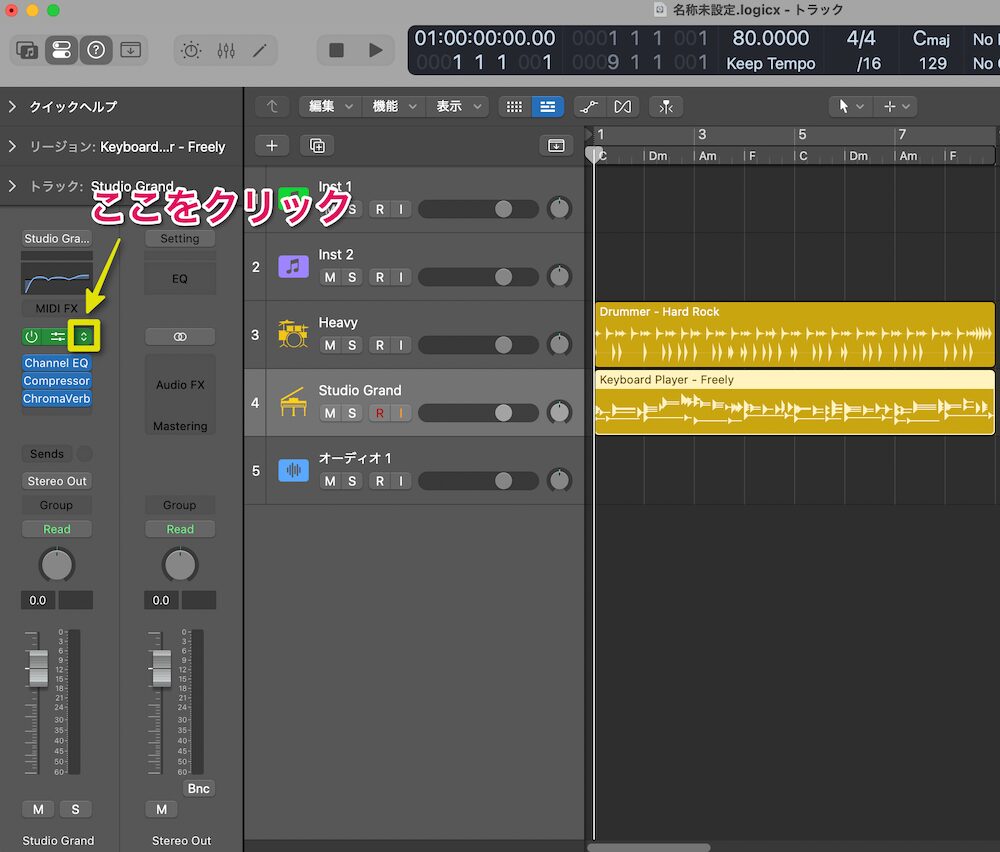
Task: Click Stereo Out channel strip volume fader
Action: coord(162,668)
